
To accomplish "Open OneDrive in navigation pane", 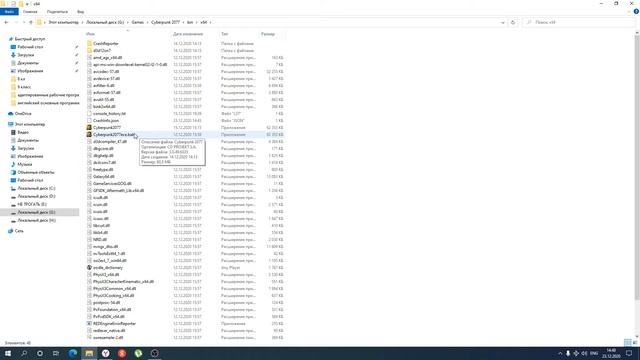I will (x=23, y=114).
